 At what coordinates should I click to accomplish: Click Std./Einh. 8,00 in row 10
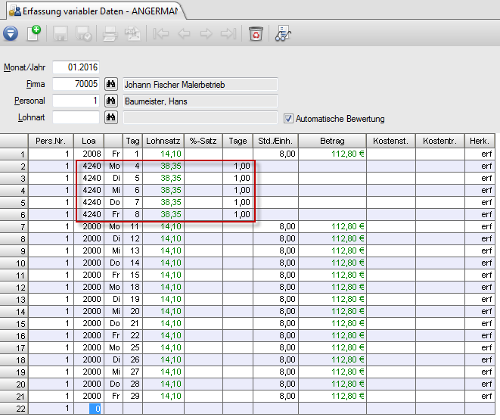(276, 263)
